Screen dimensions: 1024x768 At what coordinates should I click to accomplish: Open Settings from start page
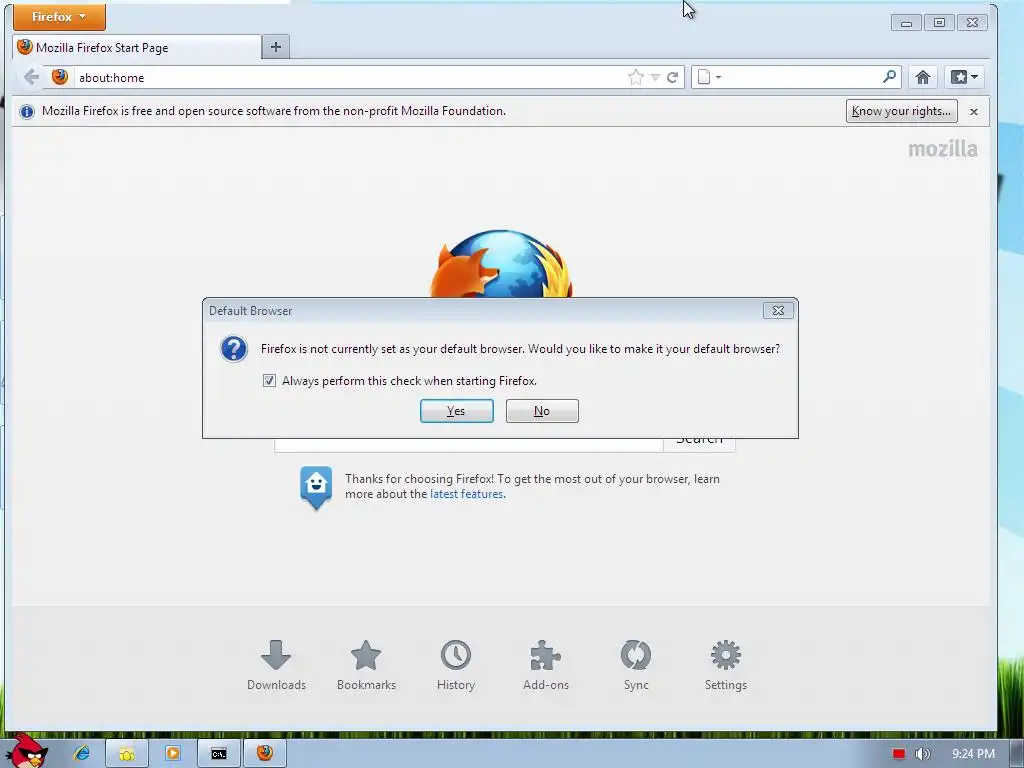pos(726,665)
